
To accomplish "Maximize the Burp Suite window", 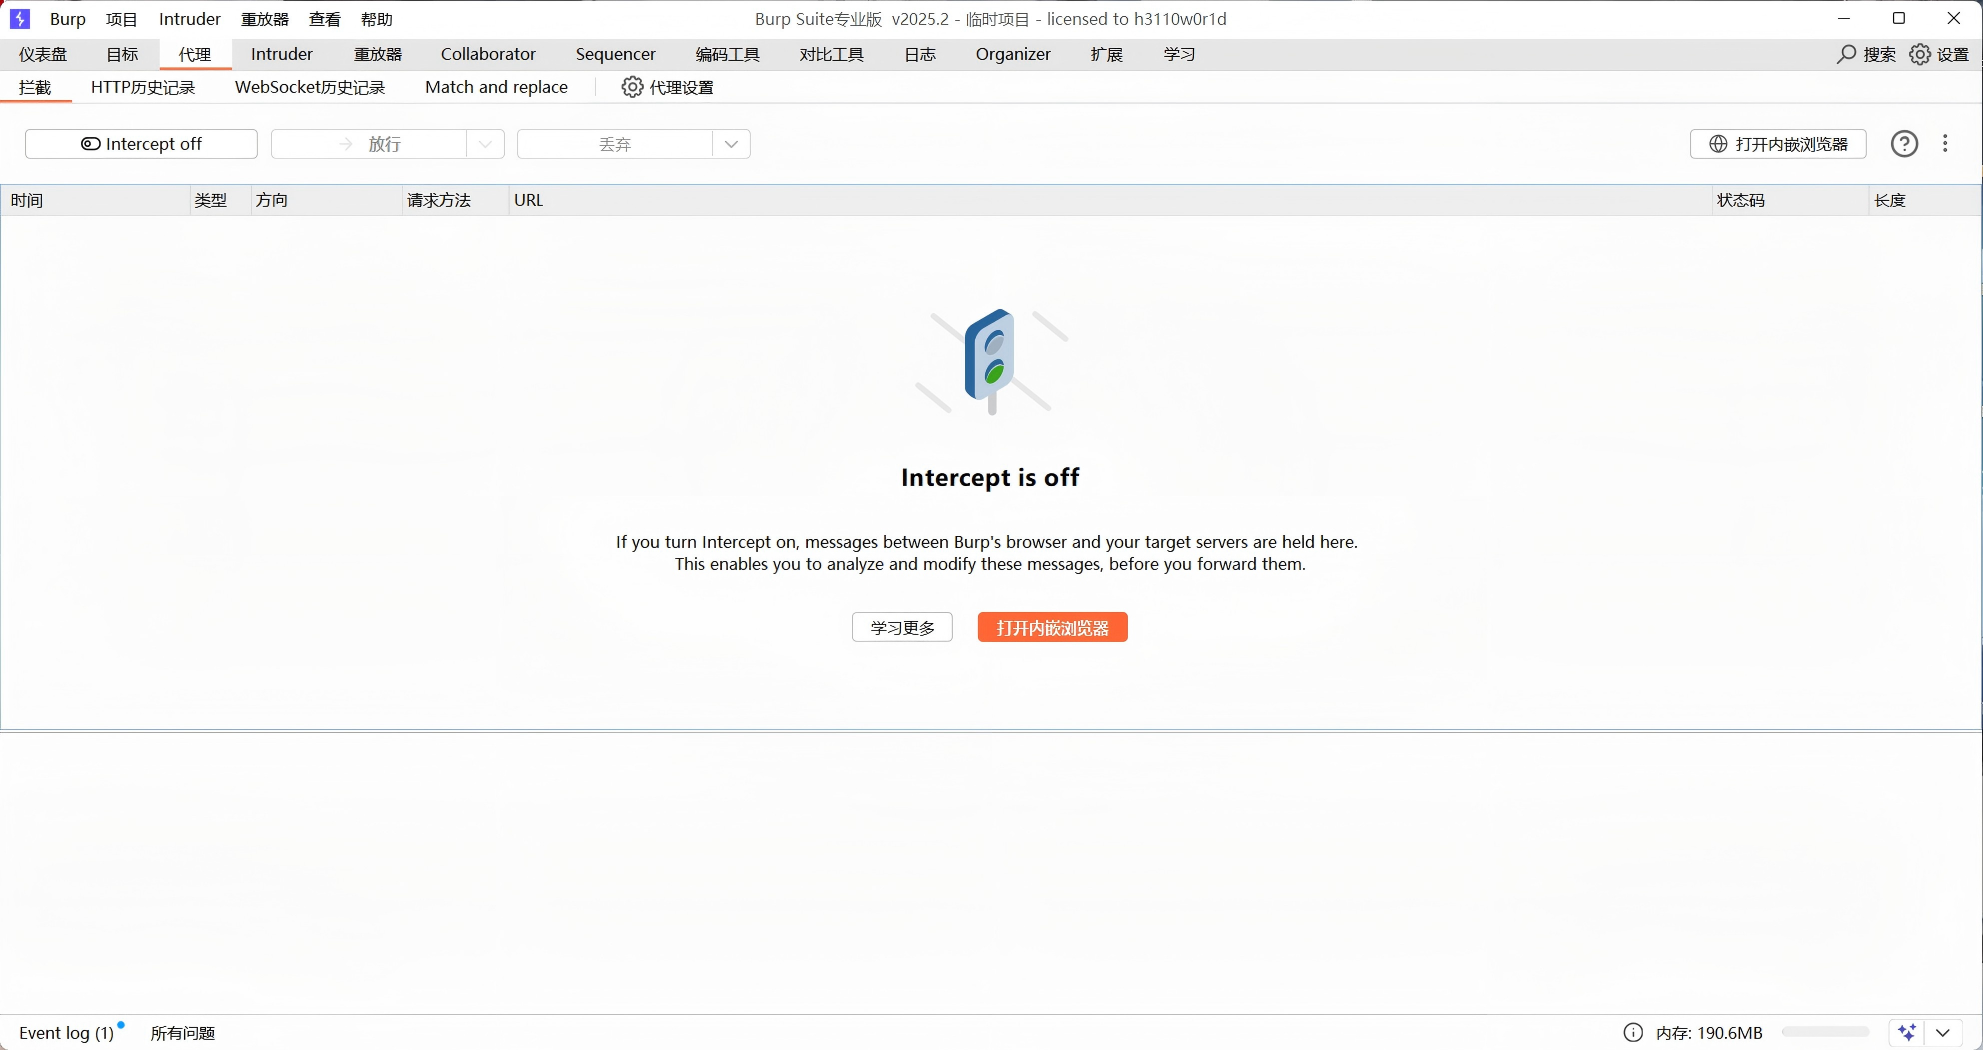I will pyautogui.click(x=1899, y=19).
